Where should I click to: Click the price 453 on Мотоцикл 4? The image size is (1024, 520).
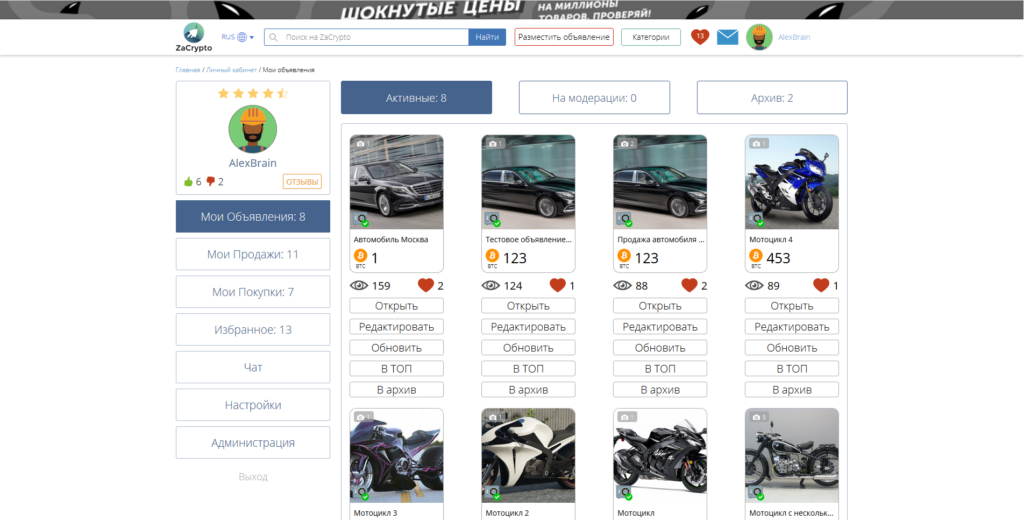tap(778, 258)
